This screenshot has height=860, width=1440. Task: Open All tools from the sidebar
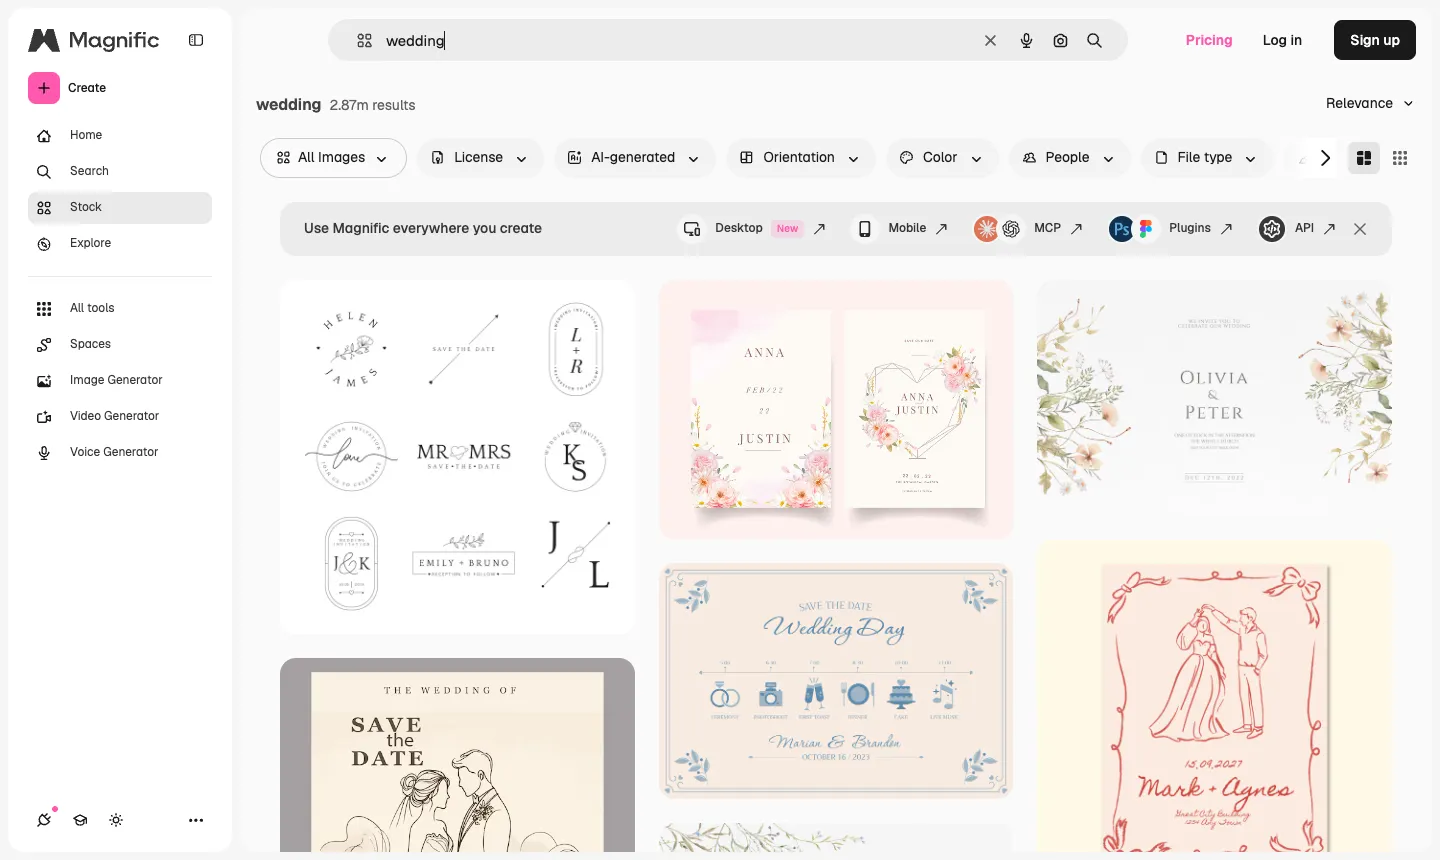point(120,308)
